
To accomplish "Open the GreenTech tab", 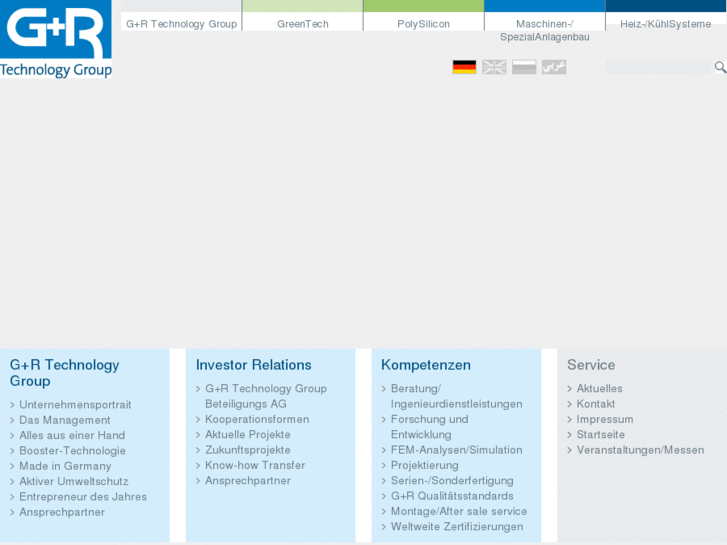I will pyautogui.click(x=303, y=24).
